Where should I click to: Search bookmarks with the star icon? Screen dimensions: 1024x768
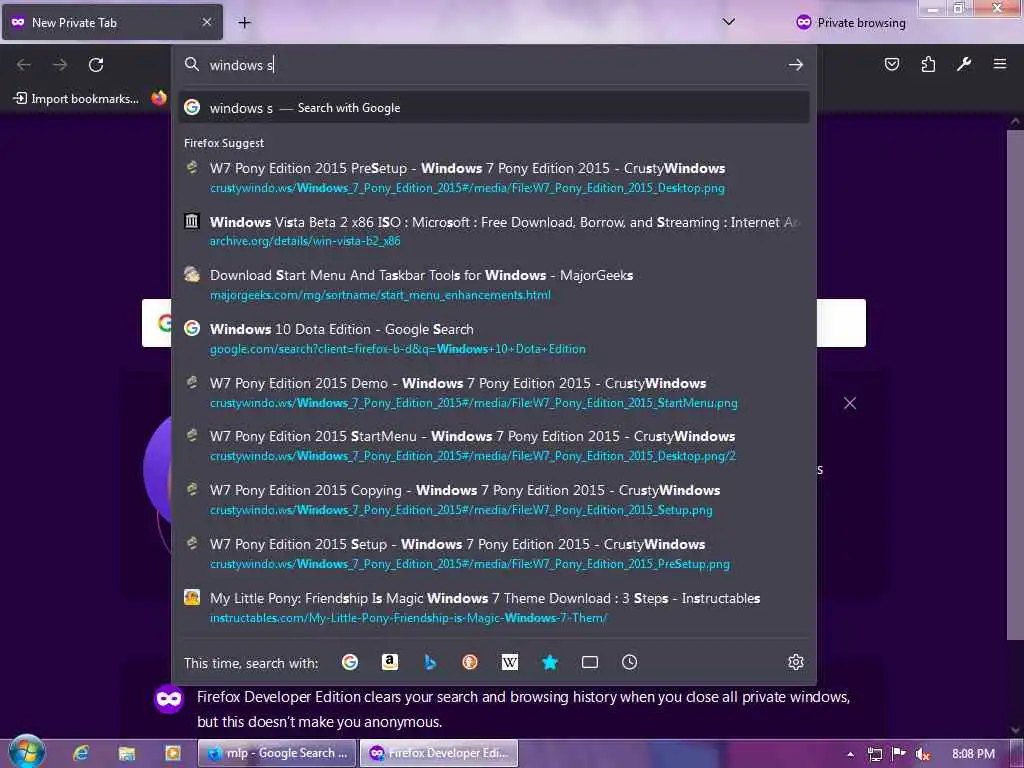tap(550, 662)
